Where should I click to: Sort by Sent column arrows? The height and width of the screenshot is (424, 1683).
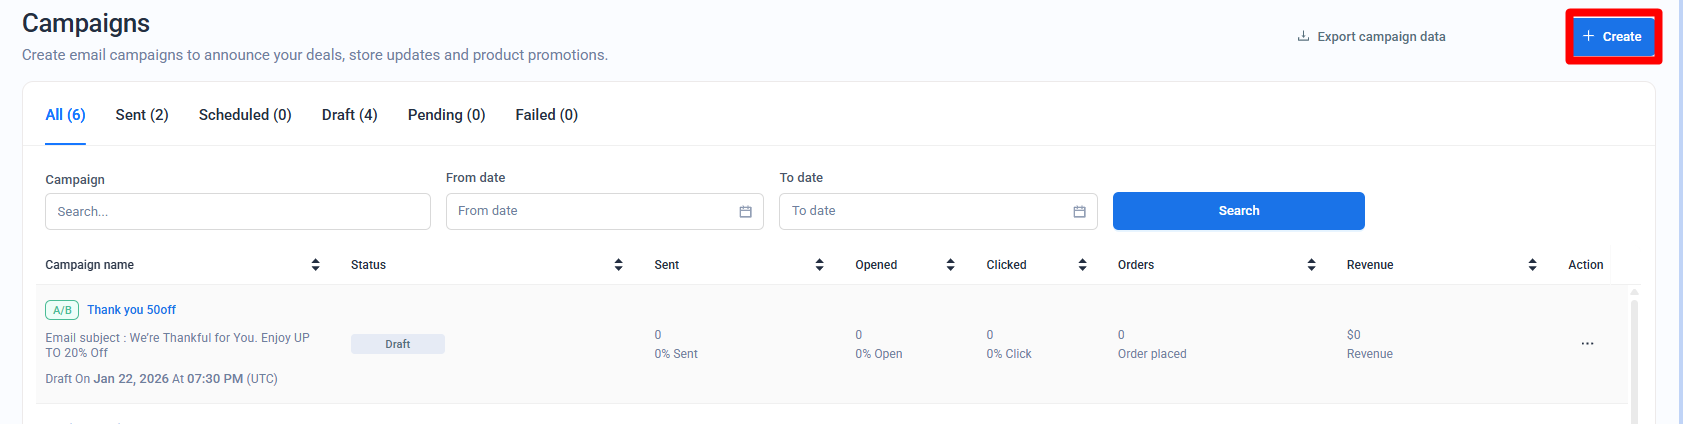pos(819,265)
